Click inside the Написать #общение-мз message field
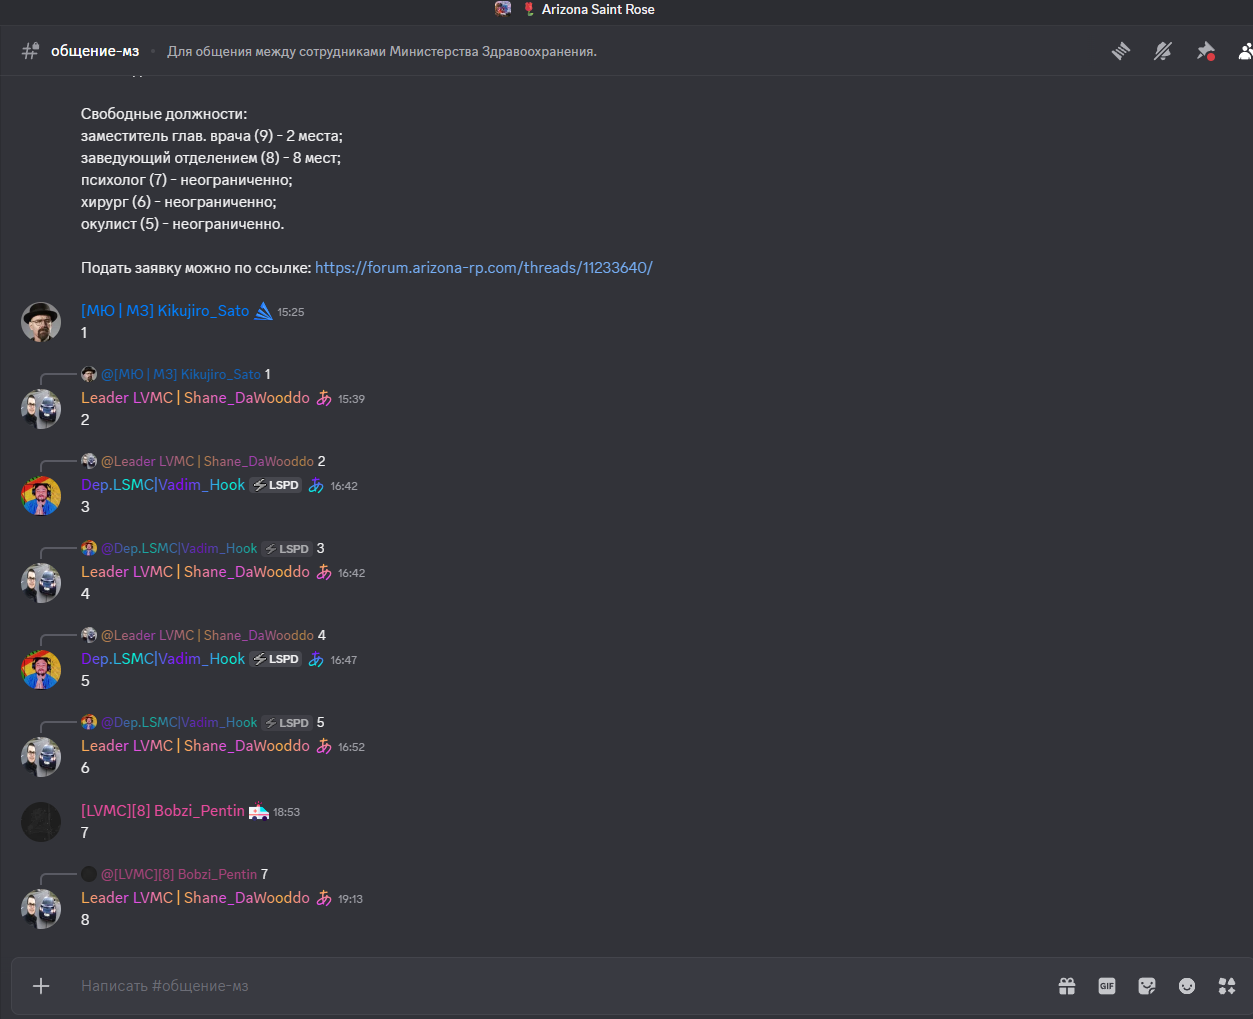The image size is (1253, 1019). point(560,986)
